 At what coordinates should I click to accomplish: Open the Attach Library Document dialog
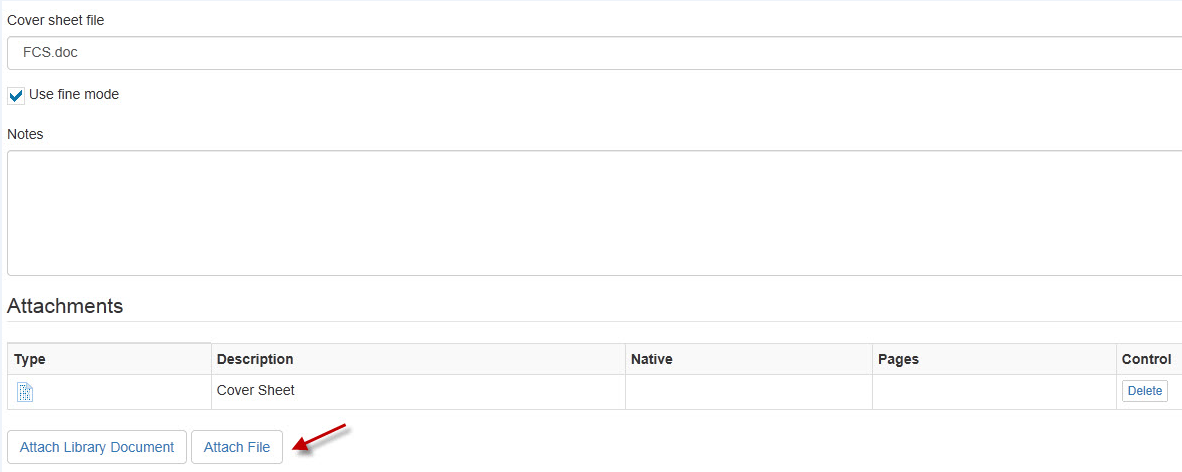(96, 447)
